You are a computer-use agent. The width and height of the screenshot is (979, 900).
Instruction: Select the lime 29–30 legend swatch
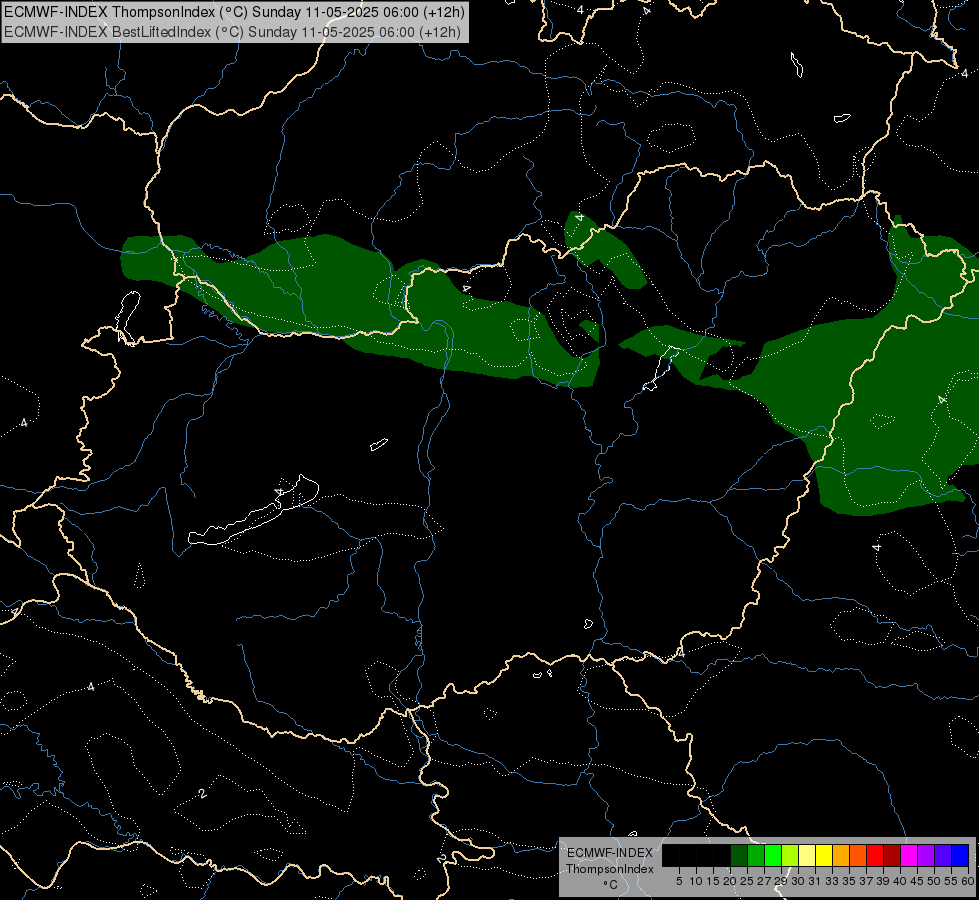coord(790,855)
